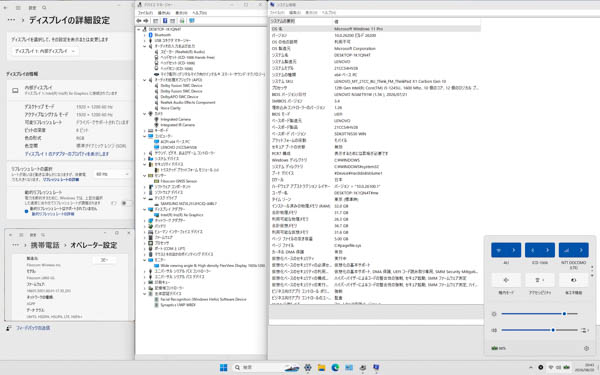The image size is (600, 375).
Task: Click the display 1 adapter properties link
Action: tap(67, 154)
